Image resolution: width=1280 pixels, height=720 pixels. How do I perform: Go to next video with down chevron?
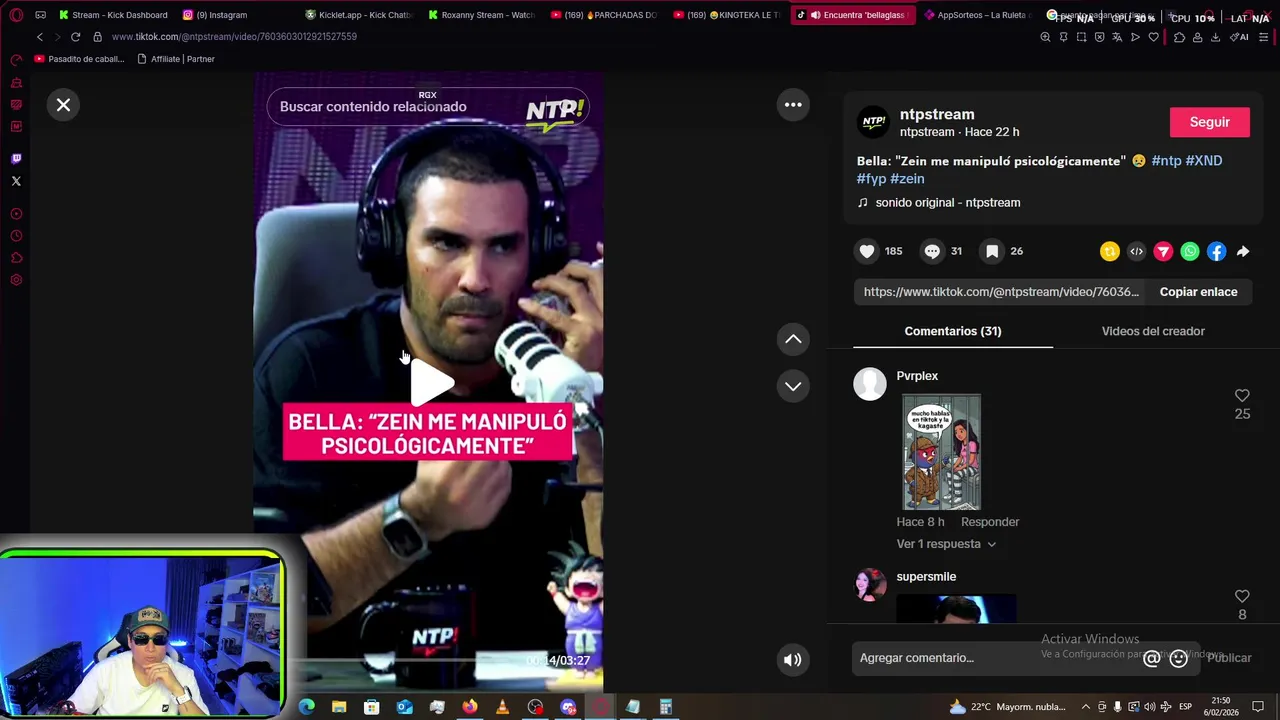coord(793,386)
